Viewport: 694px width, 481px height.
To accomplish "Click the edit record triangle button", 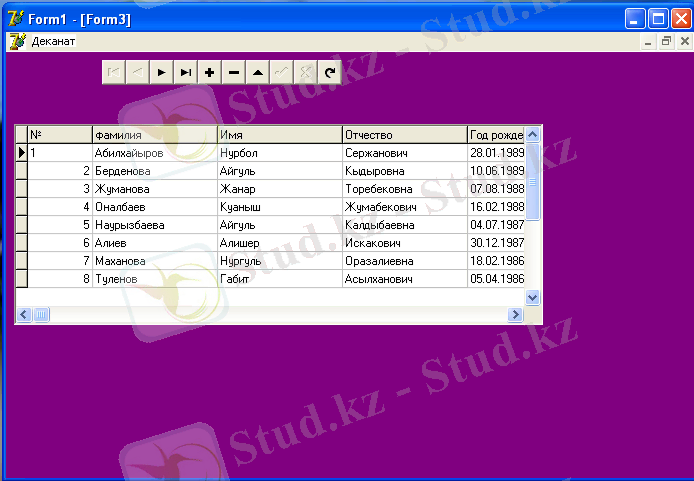I will click(x=258, y=72).
